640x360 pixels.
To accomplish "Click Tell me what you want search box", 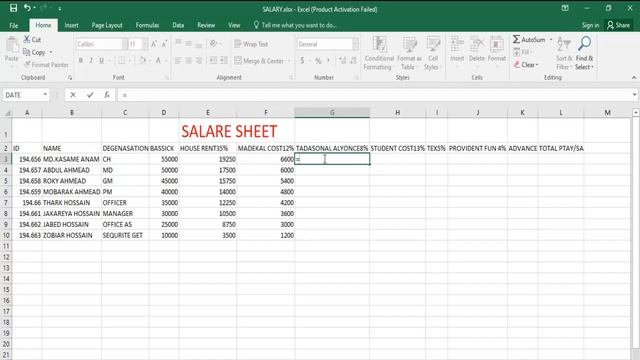I will (296, 25).
